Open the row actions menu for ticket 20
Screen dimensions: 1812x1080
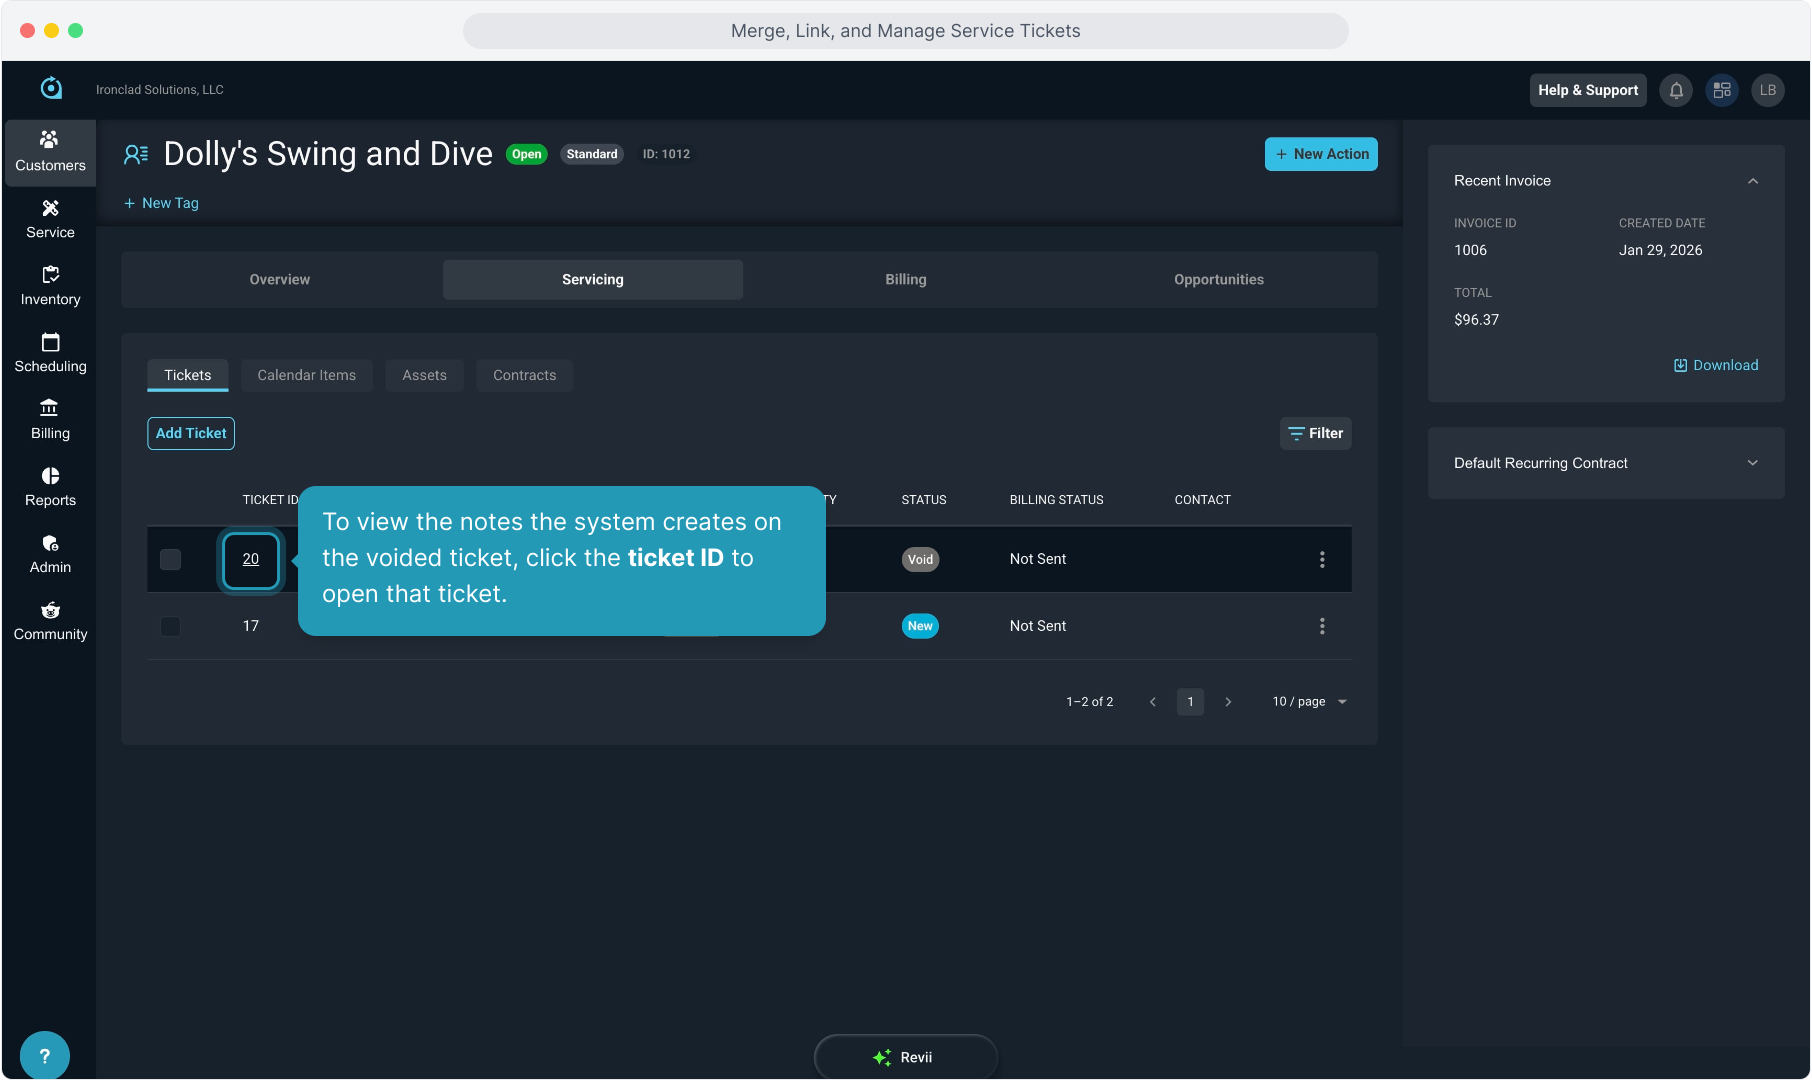(1322, 560)
